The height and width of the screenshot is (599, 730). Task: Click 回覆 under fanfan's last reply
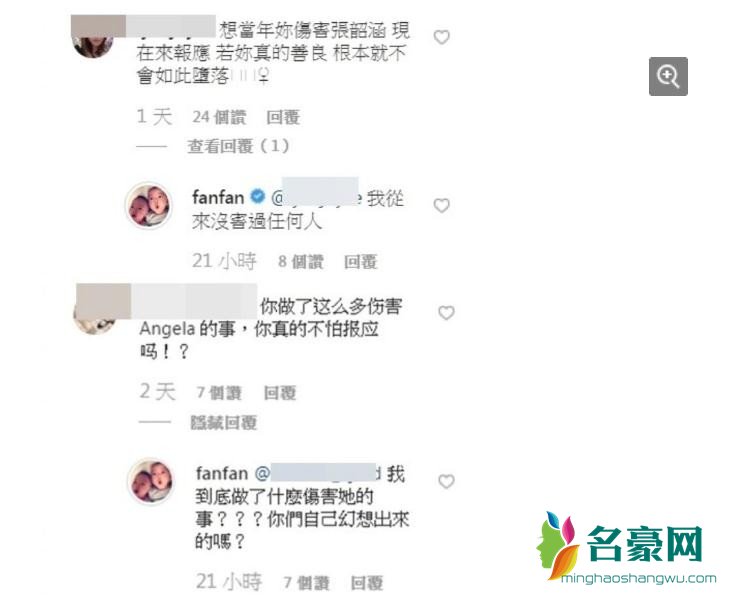click(367, 583)
